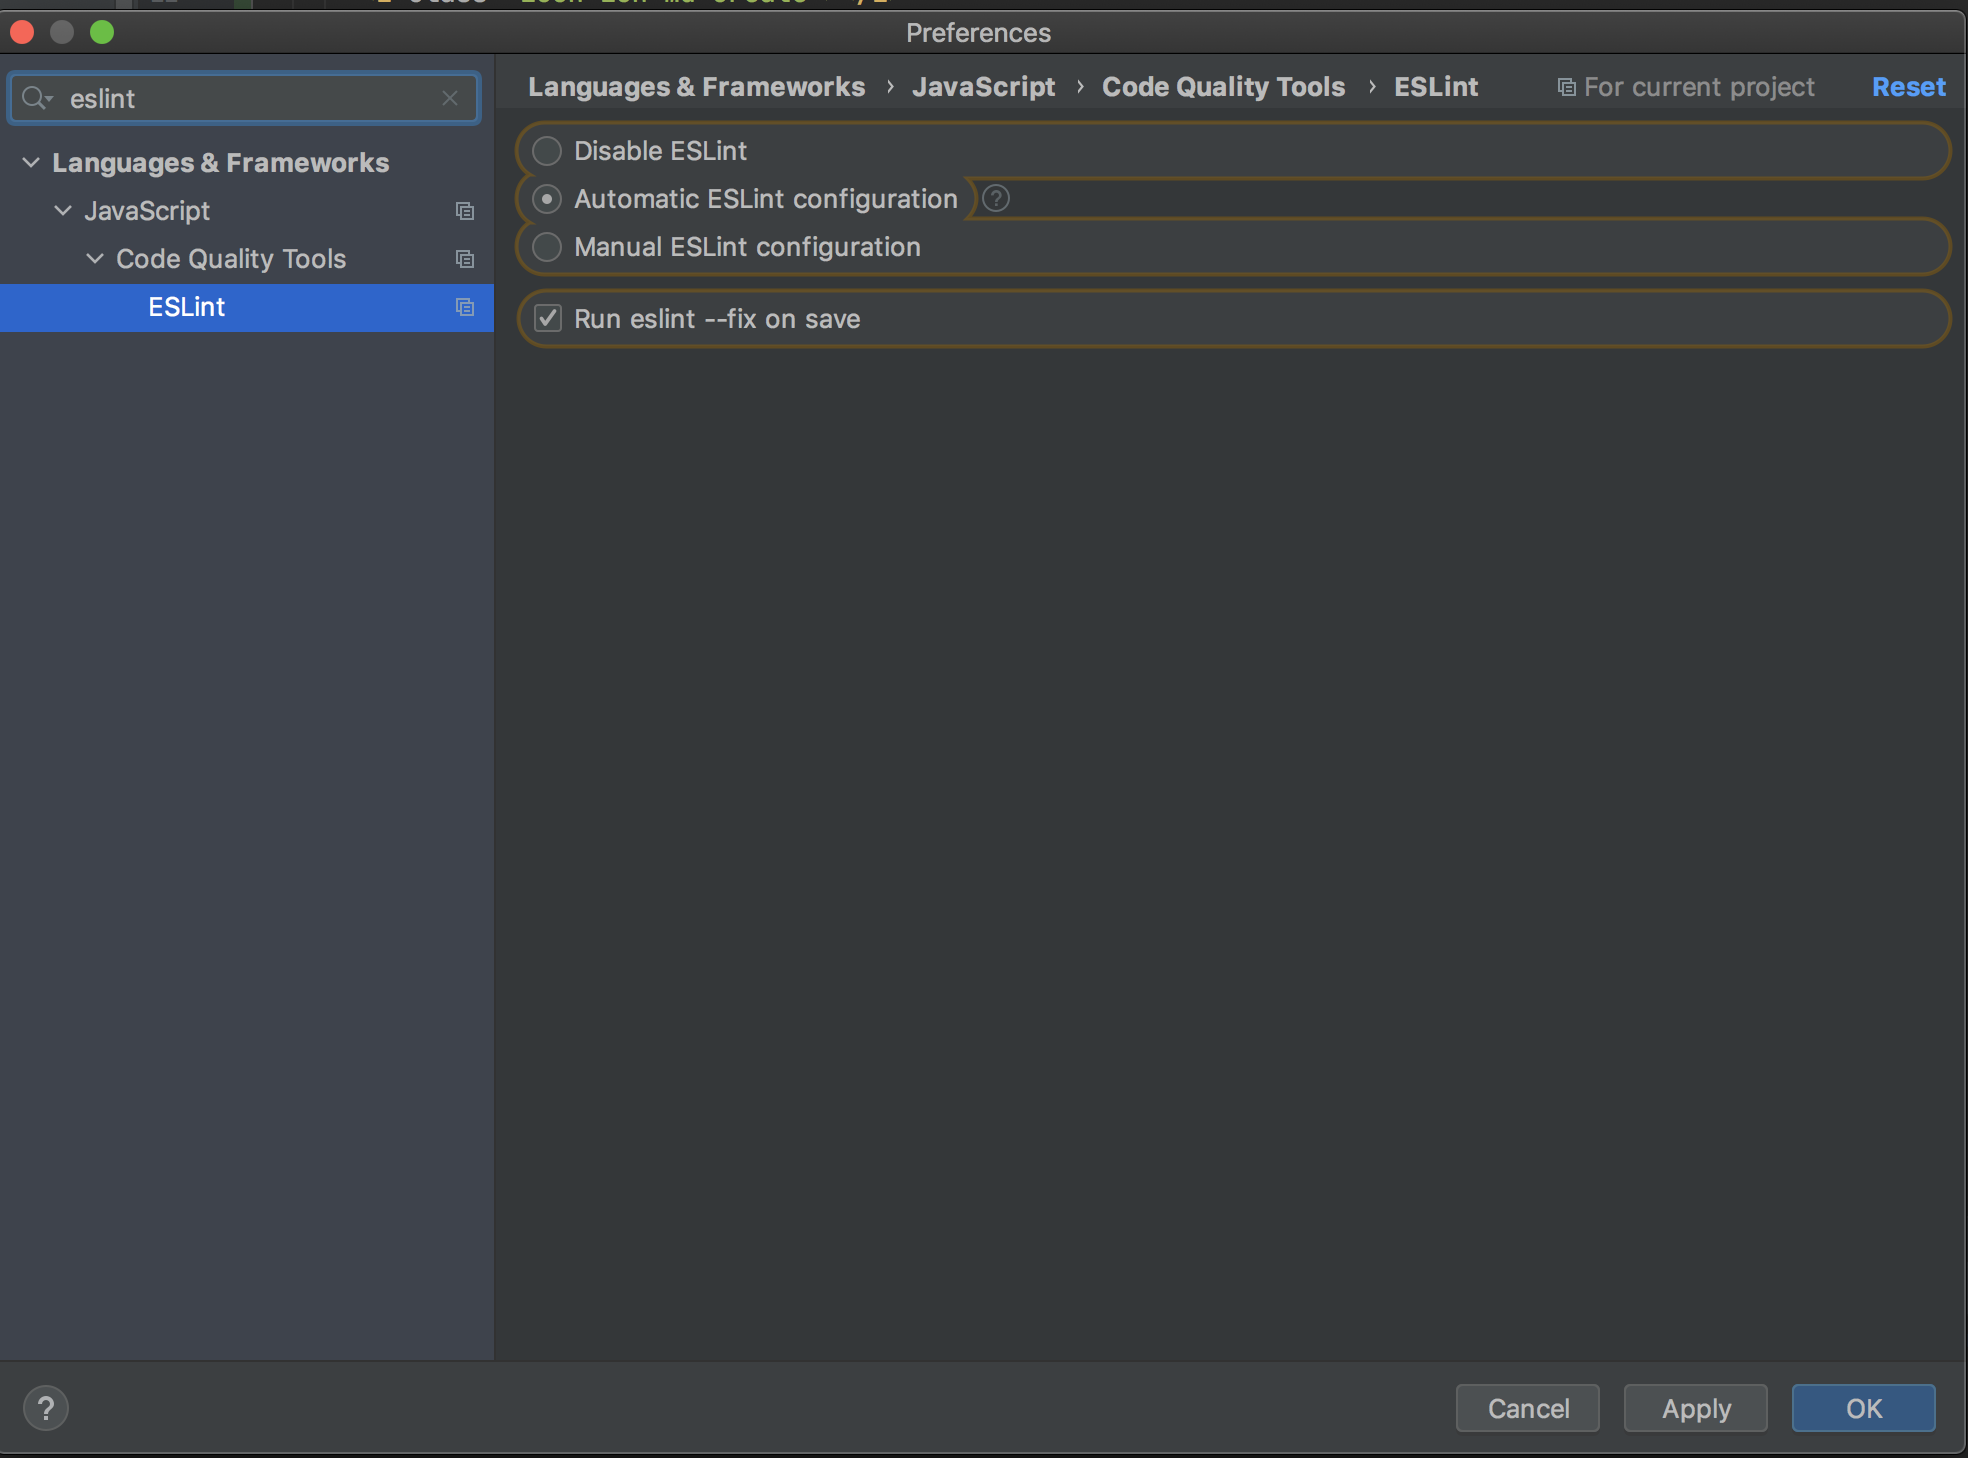Collapse the Languages & Frameworks tree node
The width and height of the screenshot is (1968, 1458).
click(x=31, y=162)
